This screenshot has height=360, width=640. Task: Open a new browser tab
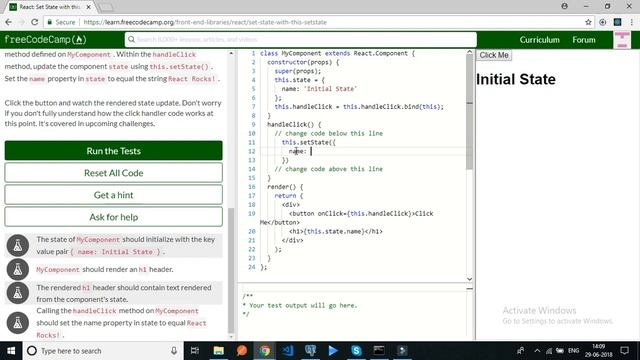(x=106, y=7)
